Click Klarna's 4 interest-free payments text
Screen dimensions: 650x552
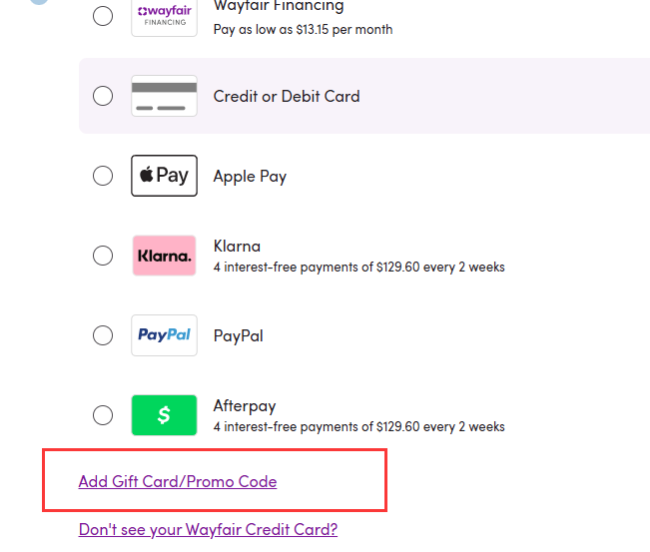[359, 267]
